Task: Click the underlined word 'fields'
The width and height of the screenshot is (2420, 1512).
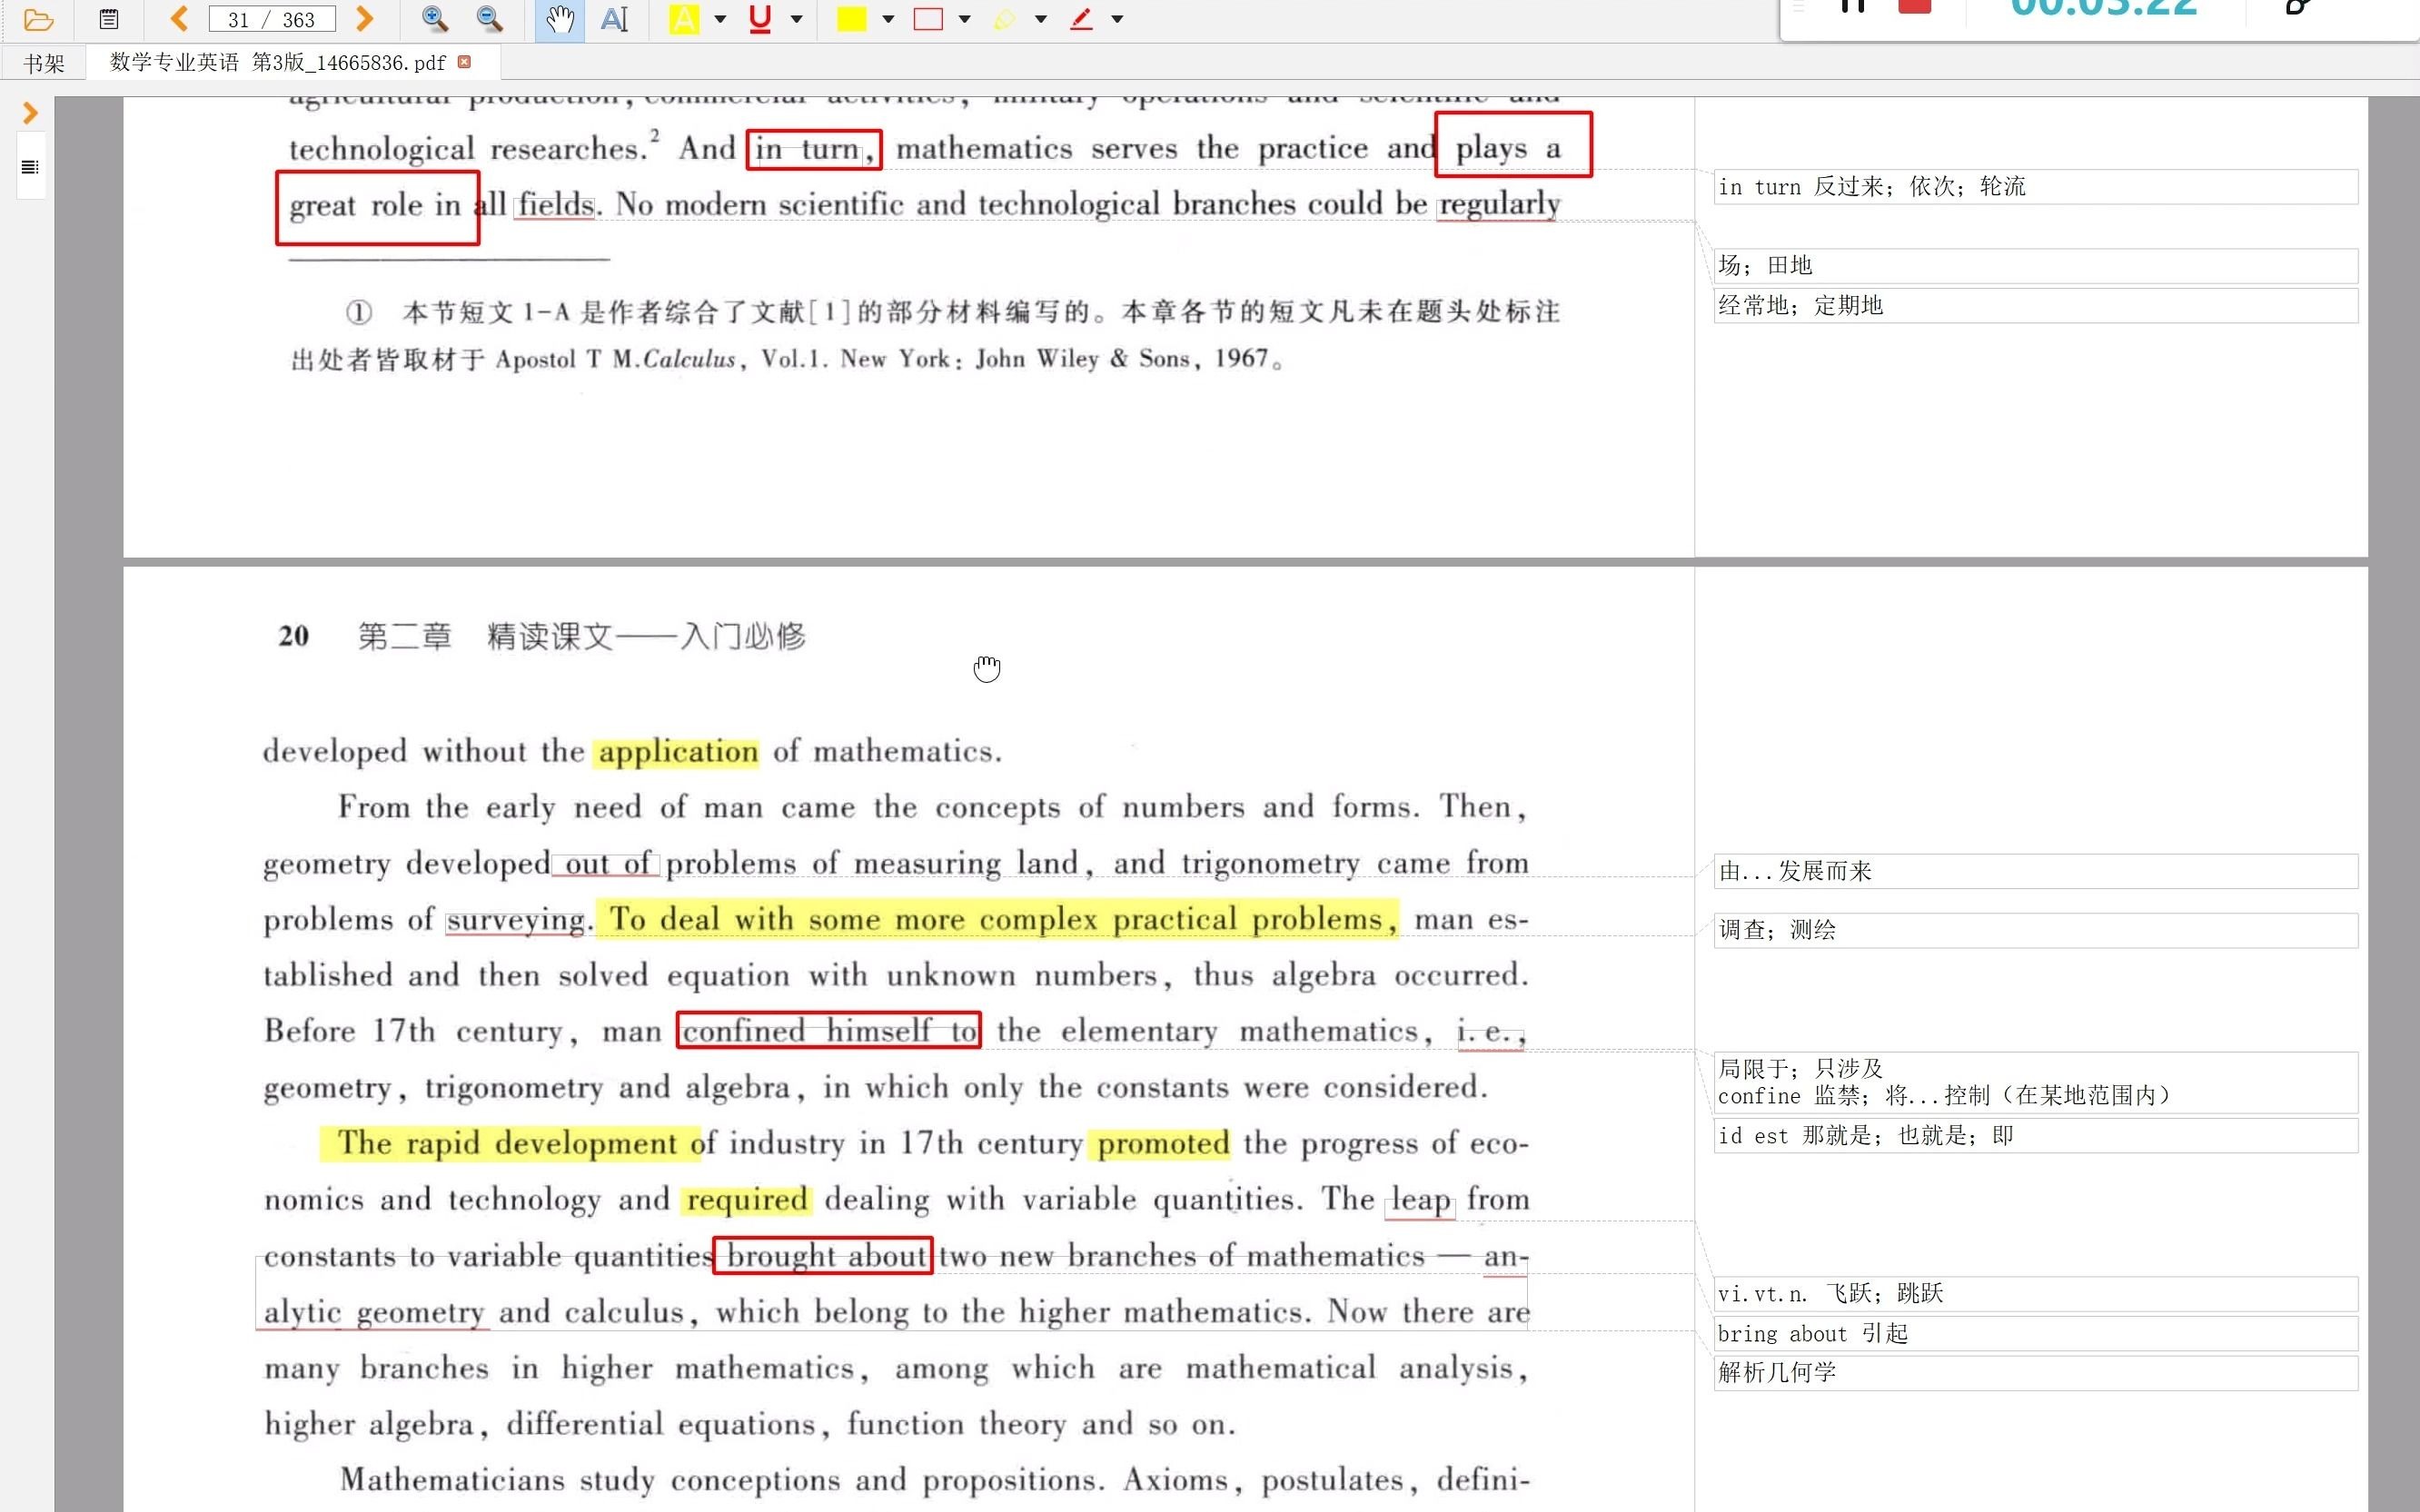Action: pyautogui.click(x=556, y=204)
